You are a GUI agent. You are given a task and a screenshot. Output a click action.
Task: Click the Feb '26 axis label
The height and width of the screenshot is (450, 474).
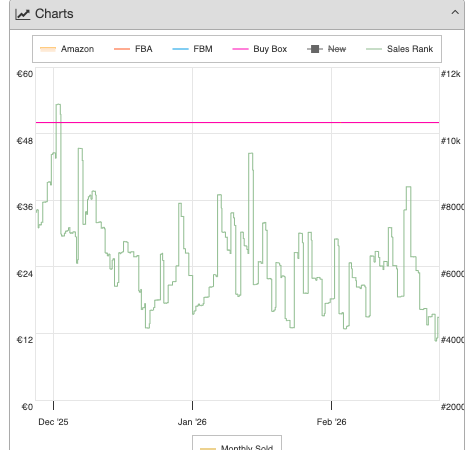331,422
